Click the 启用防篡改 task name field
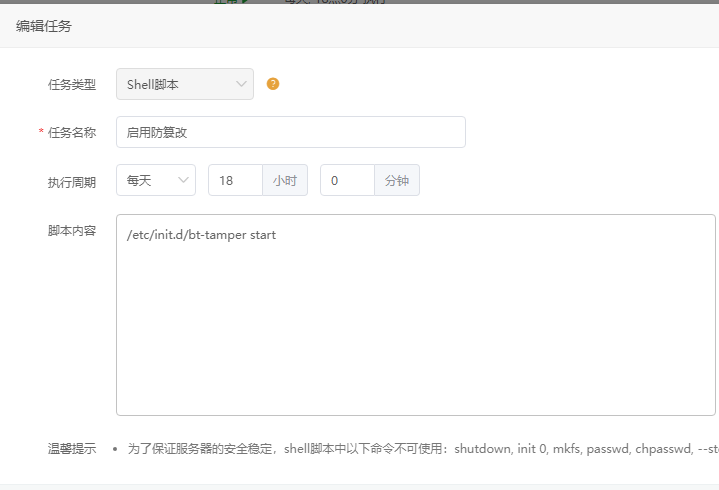 pyautogui.click(x=291, y=132)
